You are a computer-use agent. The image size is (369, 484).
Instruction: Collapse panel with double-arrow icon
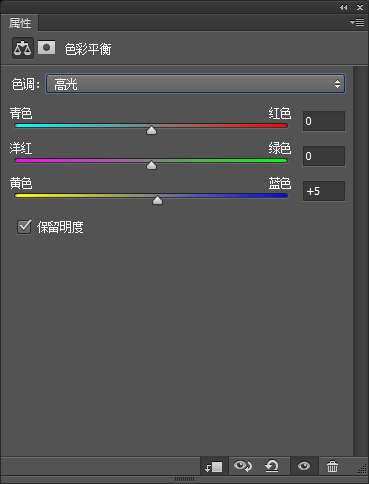(343, 7)
